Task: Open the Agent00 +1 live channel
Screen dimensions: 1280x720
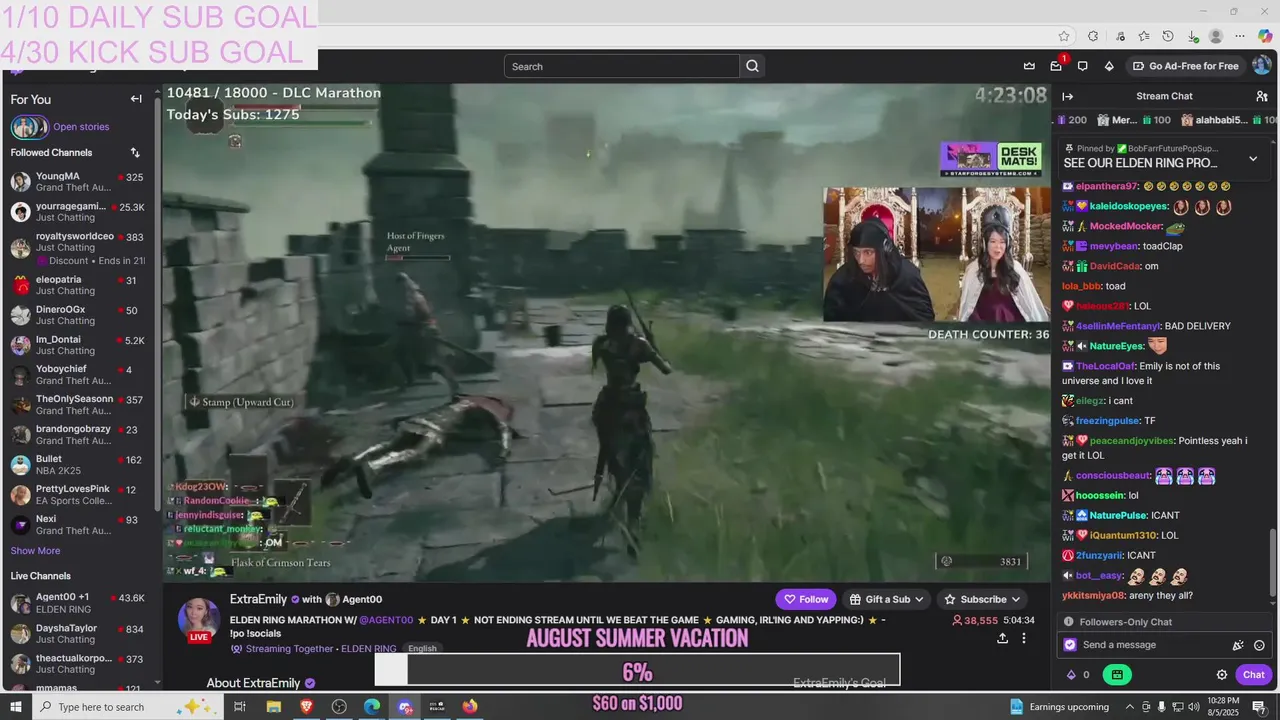Action: pos(77,603)
